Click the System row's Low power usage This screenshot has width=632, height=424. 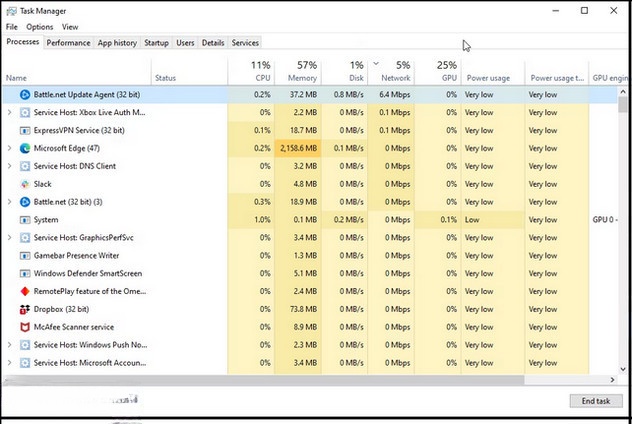[x=472, y=220]
